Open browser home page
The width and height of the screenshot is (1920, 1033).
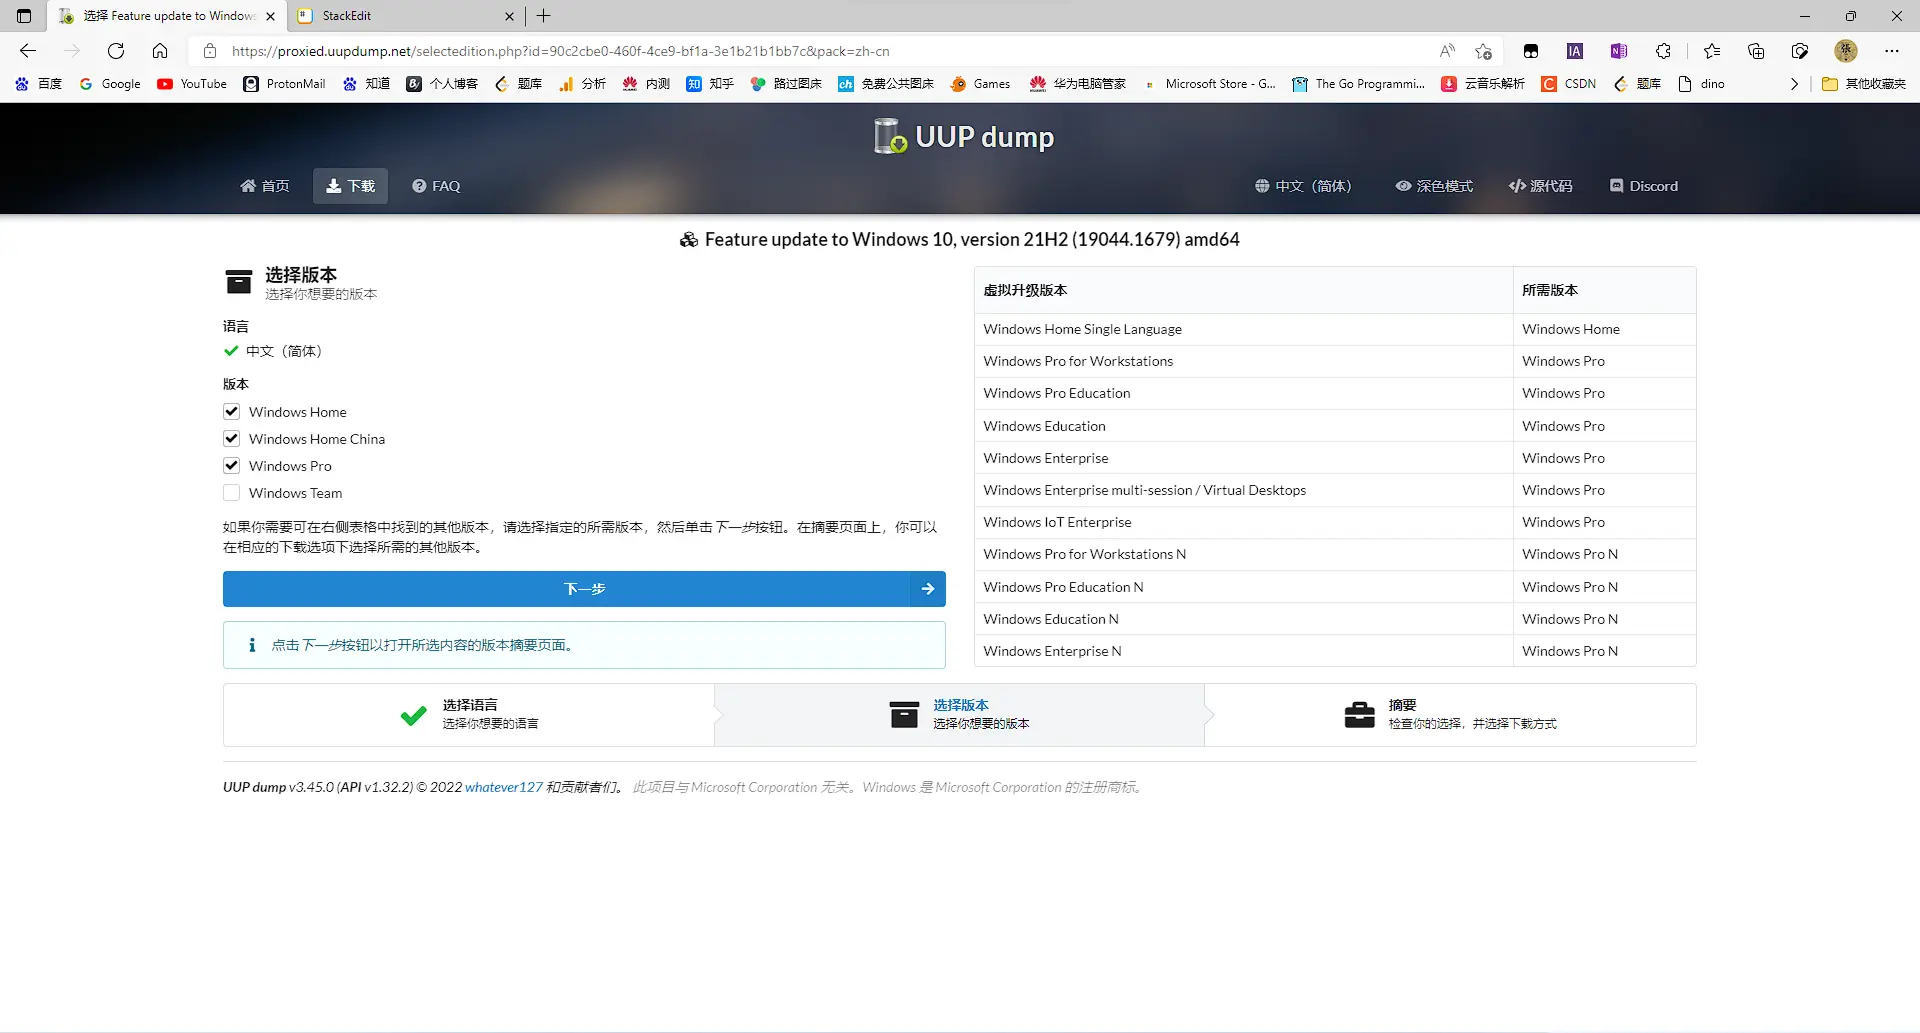click(x=160, y=51)
